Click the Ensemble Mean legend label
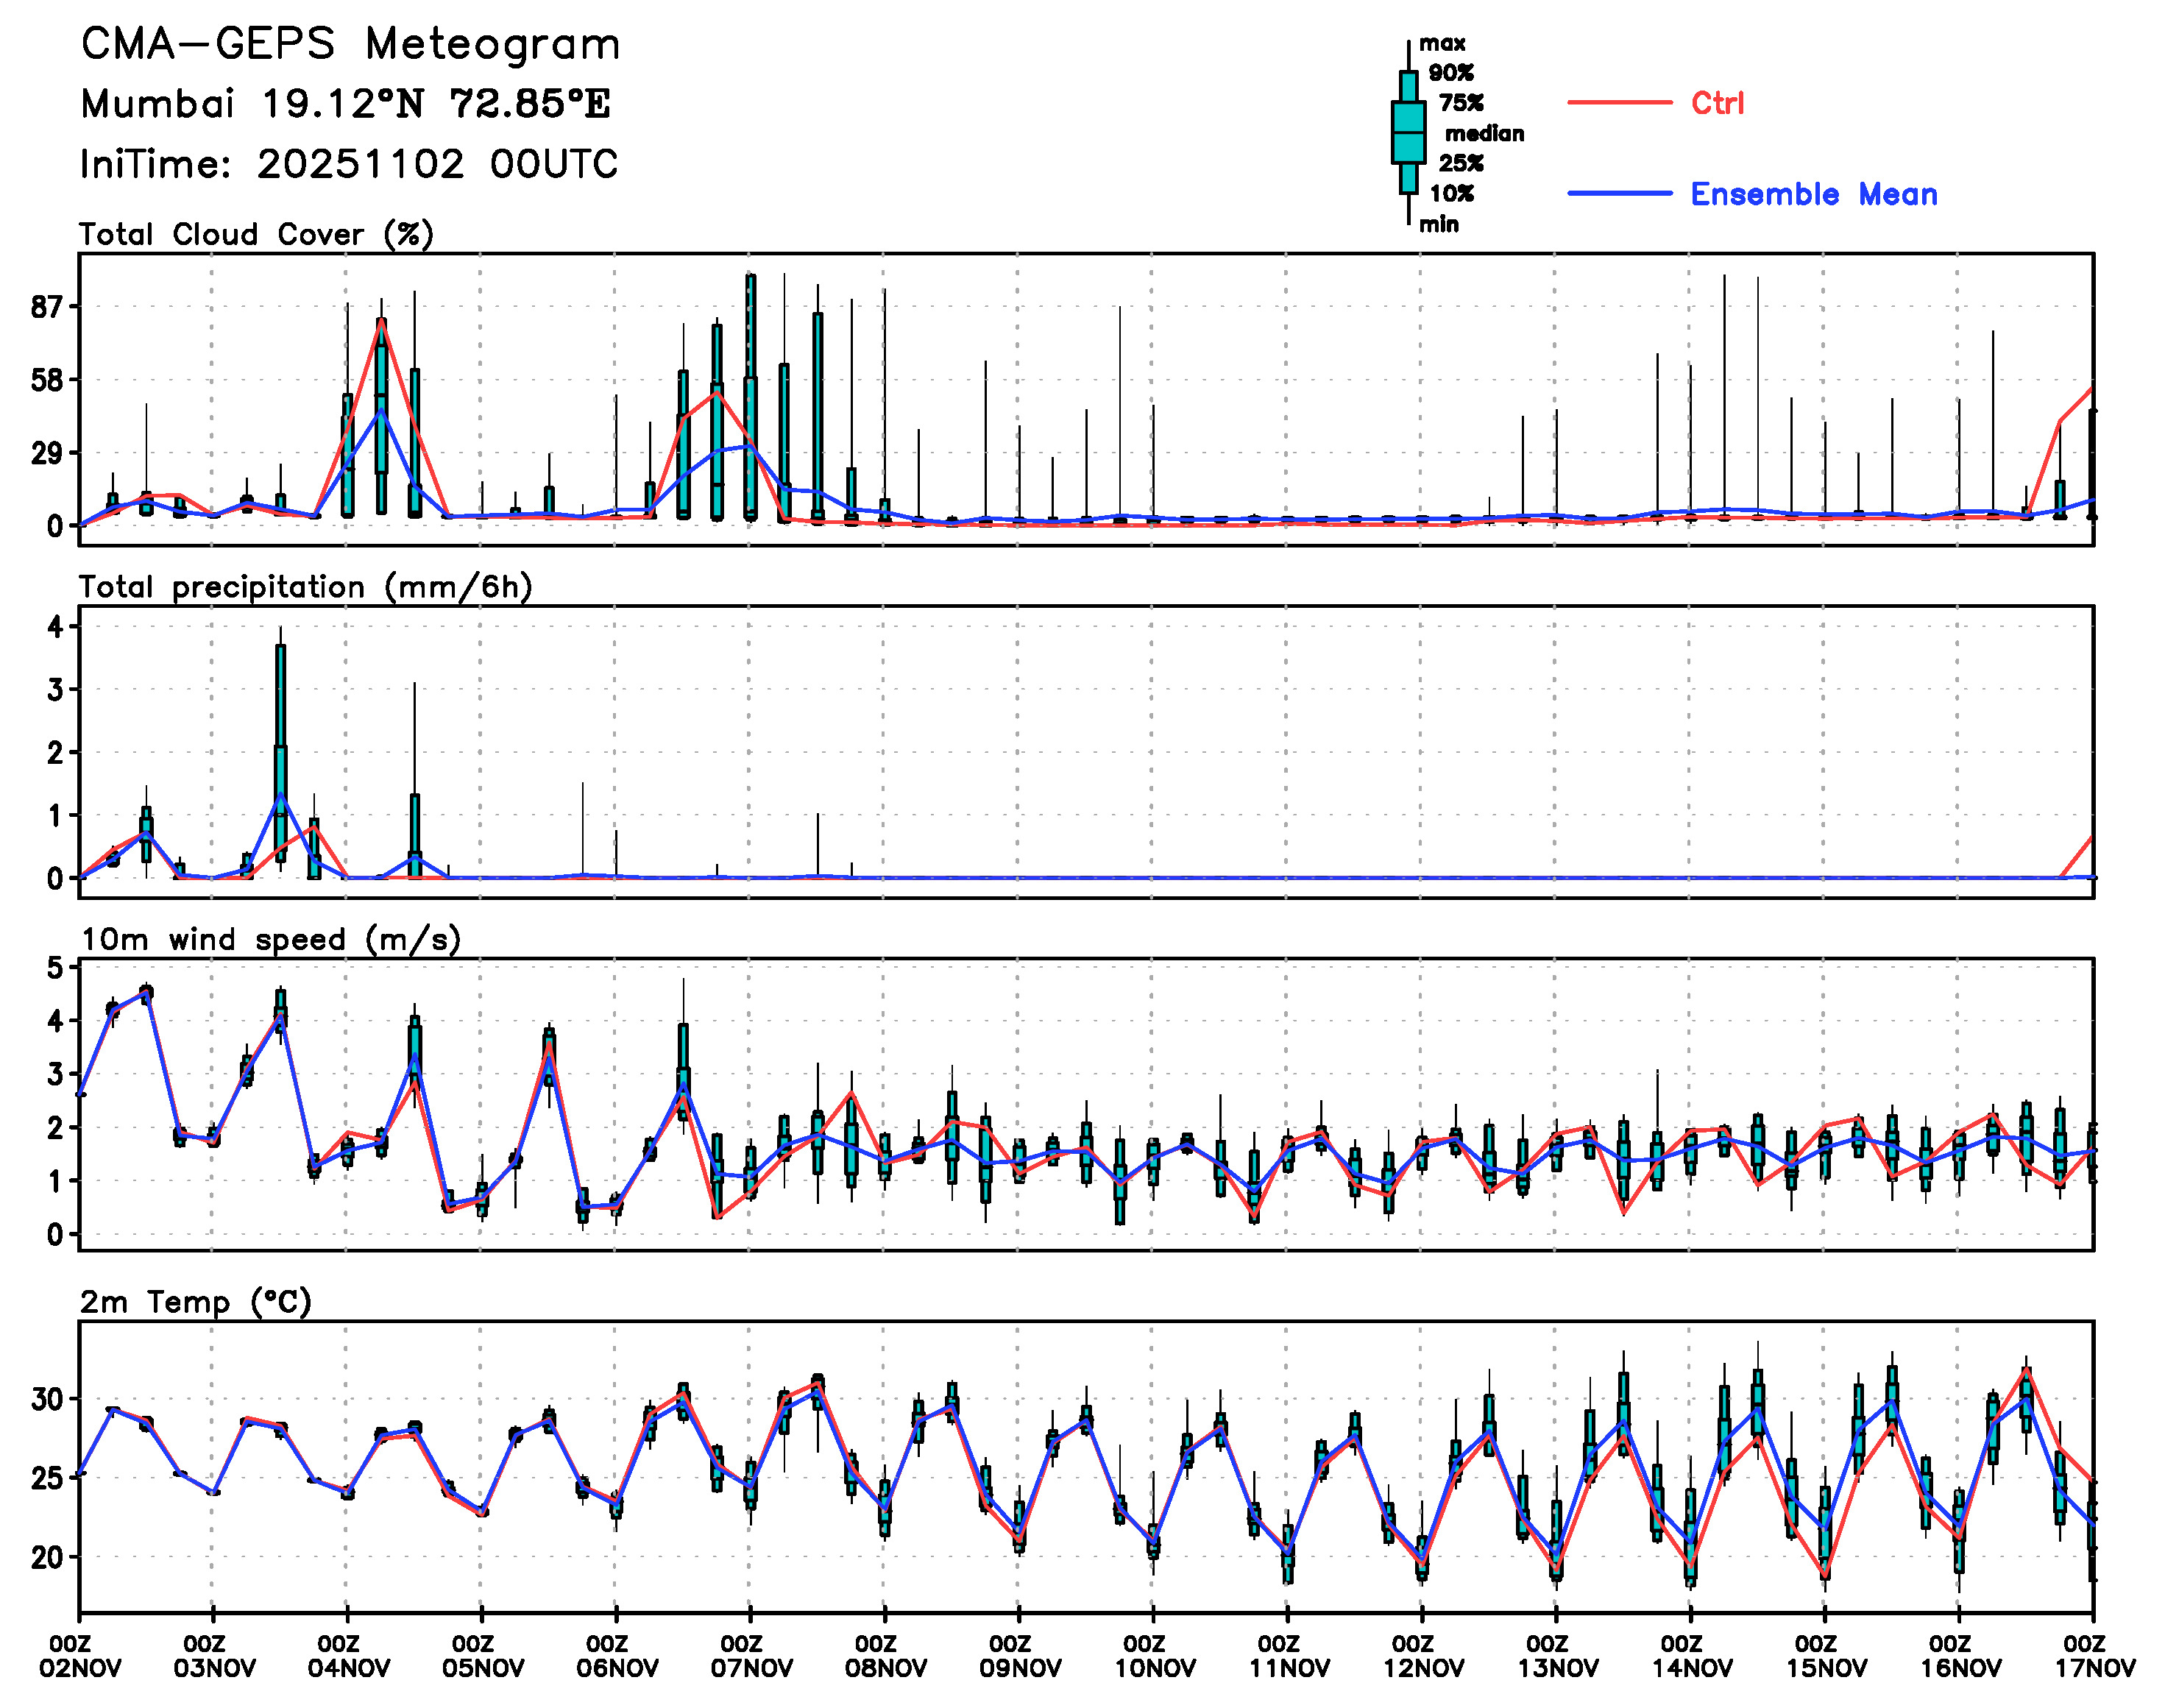Image resolution: width=2165 pixels, height=1708 pixels. [x=1813, y=194]
